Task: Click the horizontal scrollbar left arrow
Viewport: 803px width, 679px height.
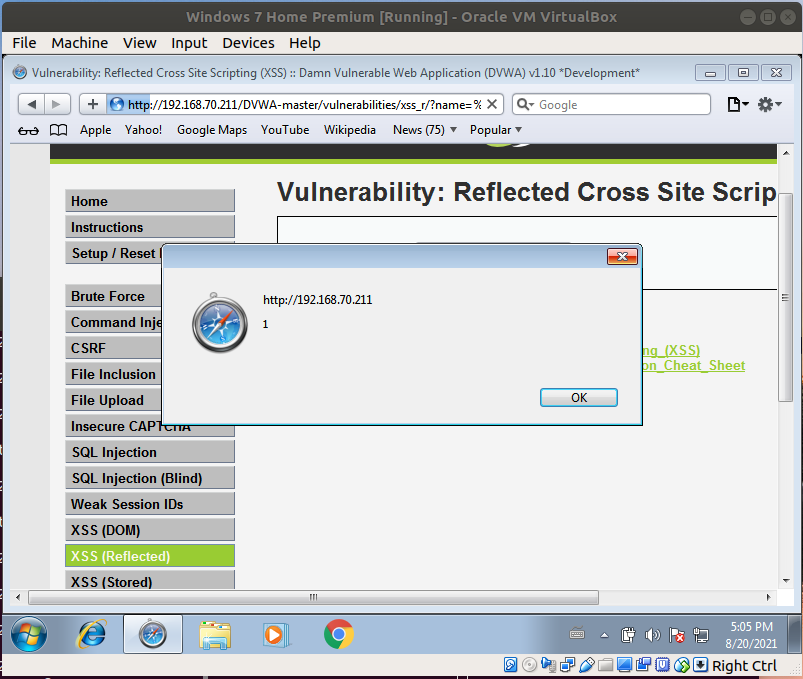Action: click(x=18, y=597)
